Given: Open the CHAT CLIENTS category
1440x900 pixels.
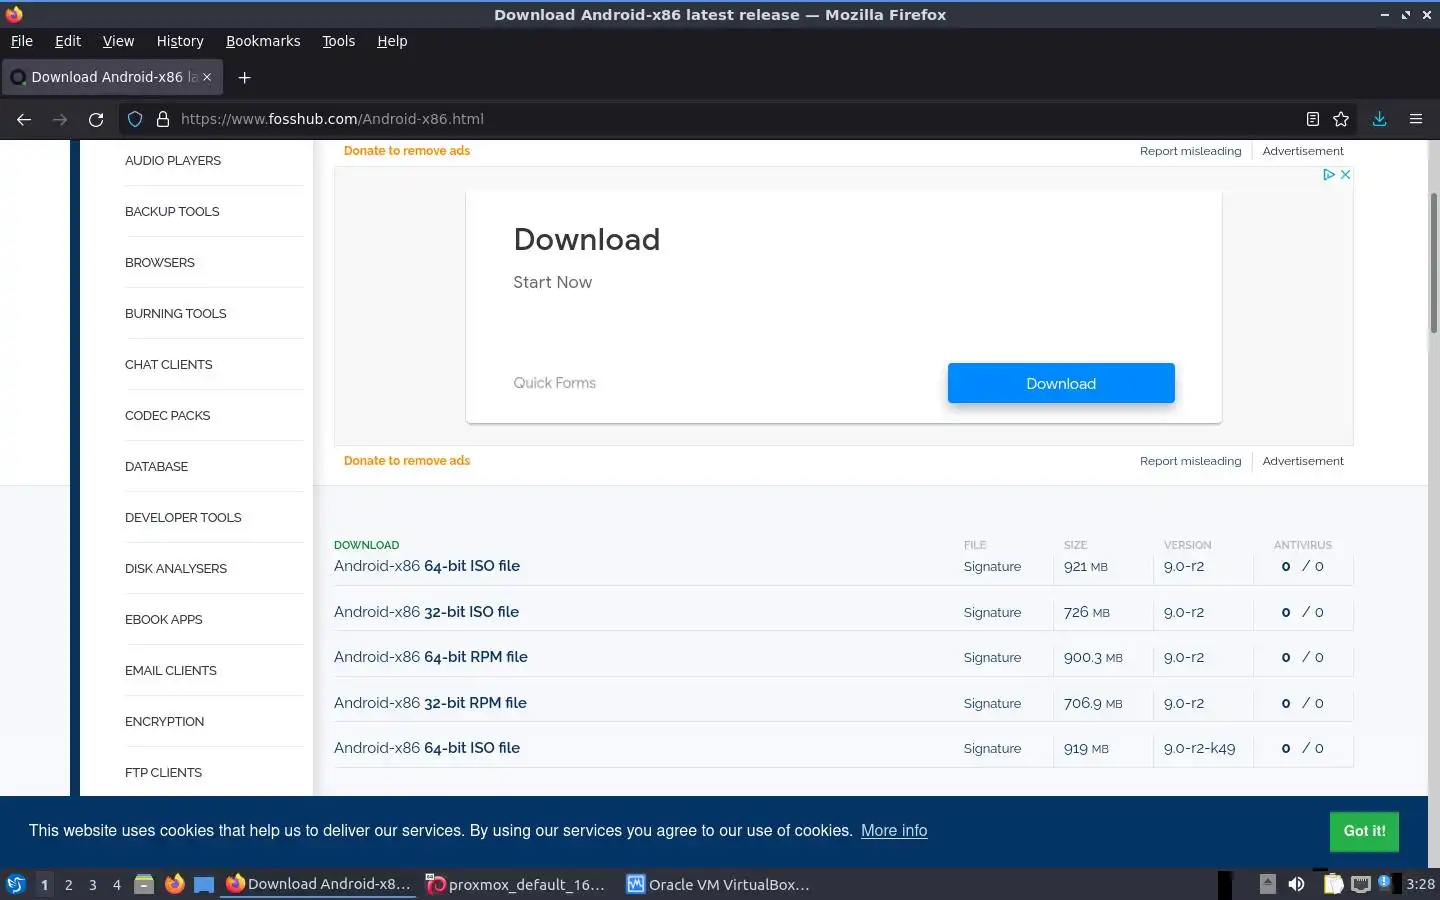Looking at the screenshot, I should point(169,365).
